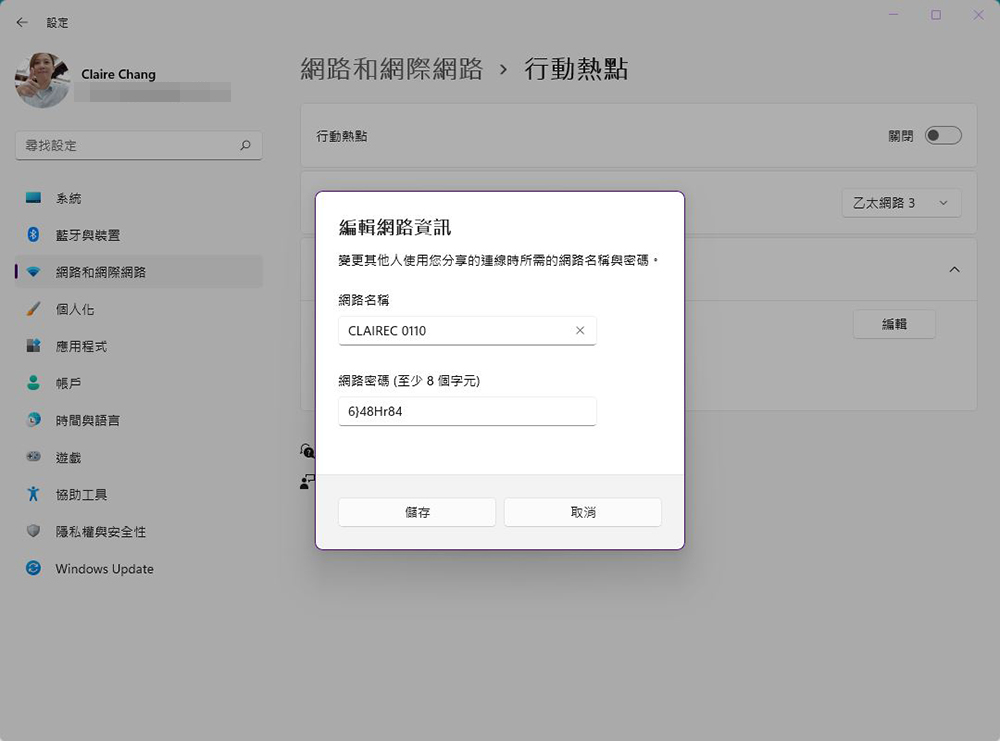The image size is (1000, 741).
Task: Open Bluetooth & devices via its icon
Action: (x=34, y=235)
